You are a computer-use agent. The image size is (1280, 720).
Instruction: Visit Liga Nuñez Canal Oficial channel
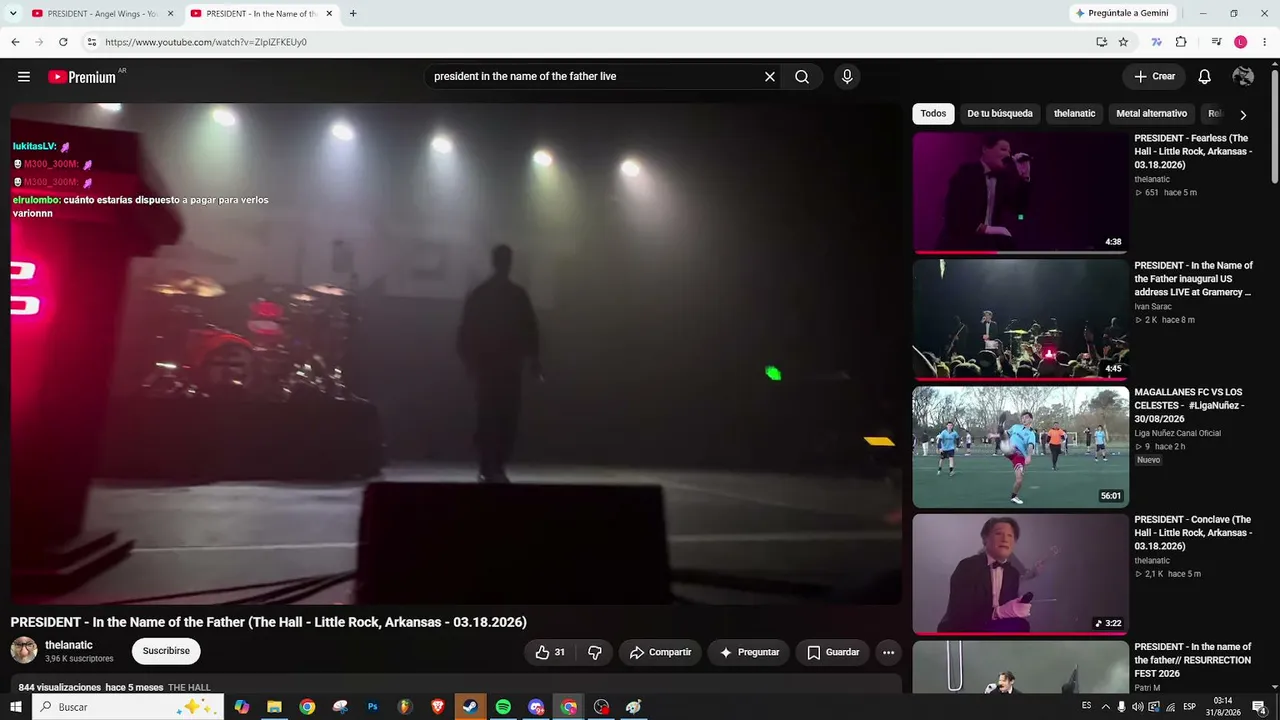[x=1177, y=433]
